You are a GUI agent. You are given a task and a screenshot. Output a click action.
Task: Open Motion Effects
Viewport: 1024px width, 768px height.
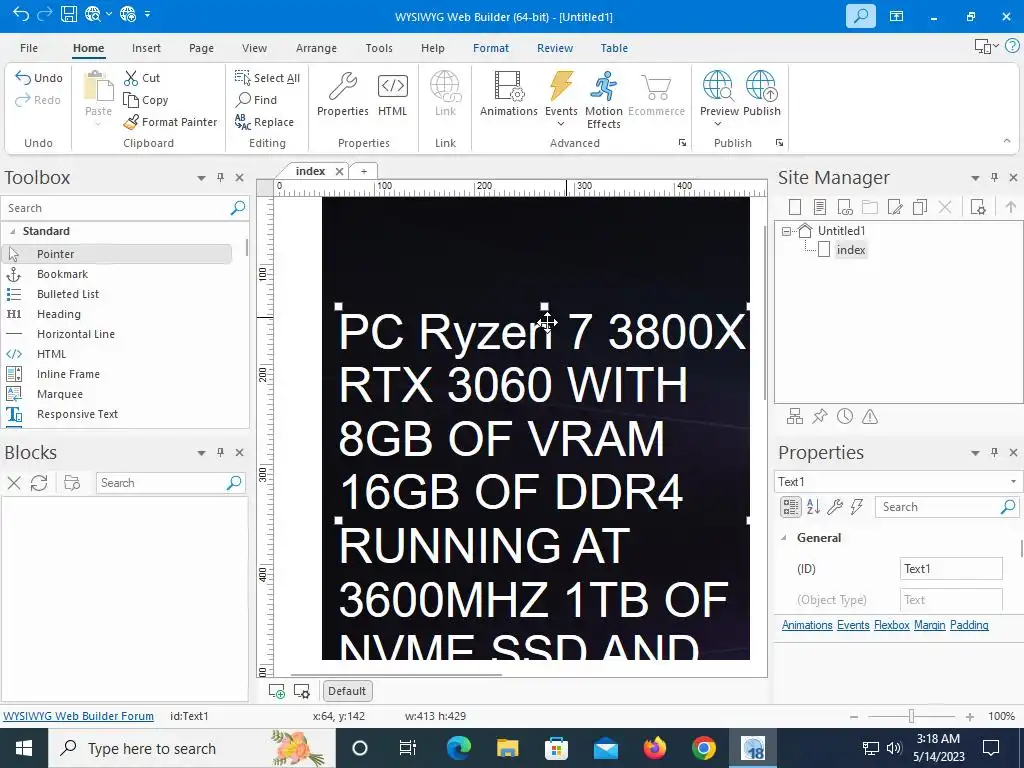[x=603, y=100]
